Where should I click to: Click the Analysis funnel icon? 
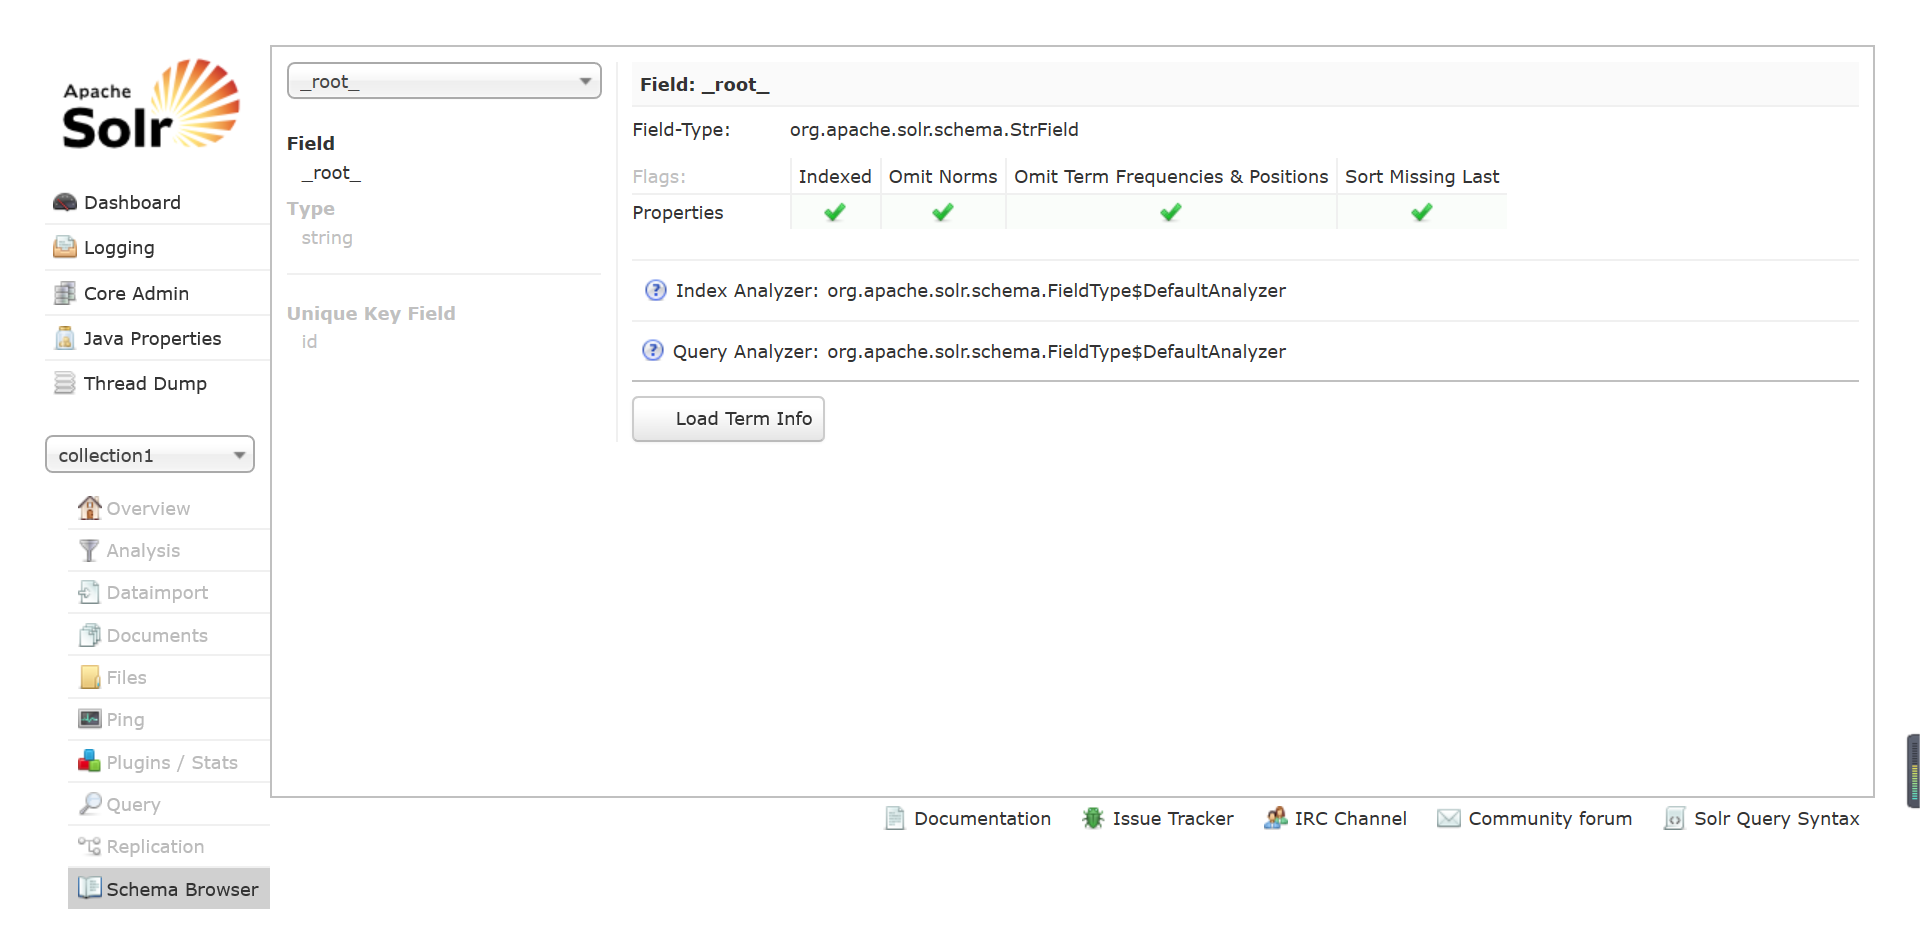[x=90, y=550]
